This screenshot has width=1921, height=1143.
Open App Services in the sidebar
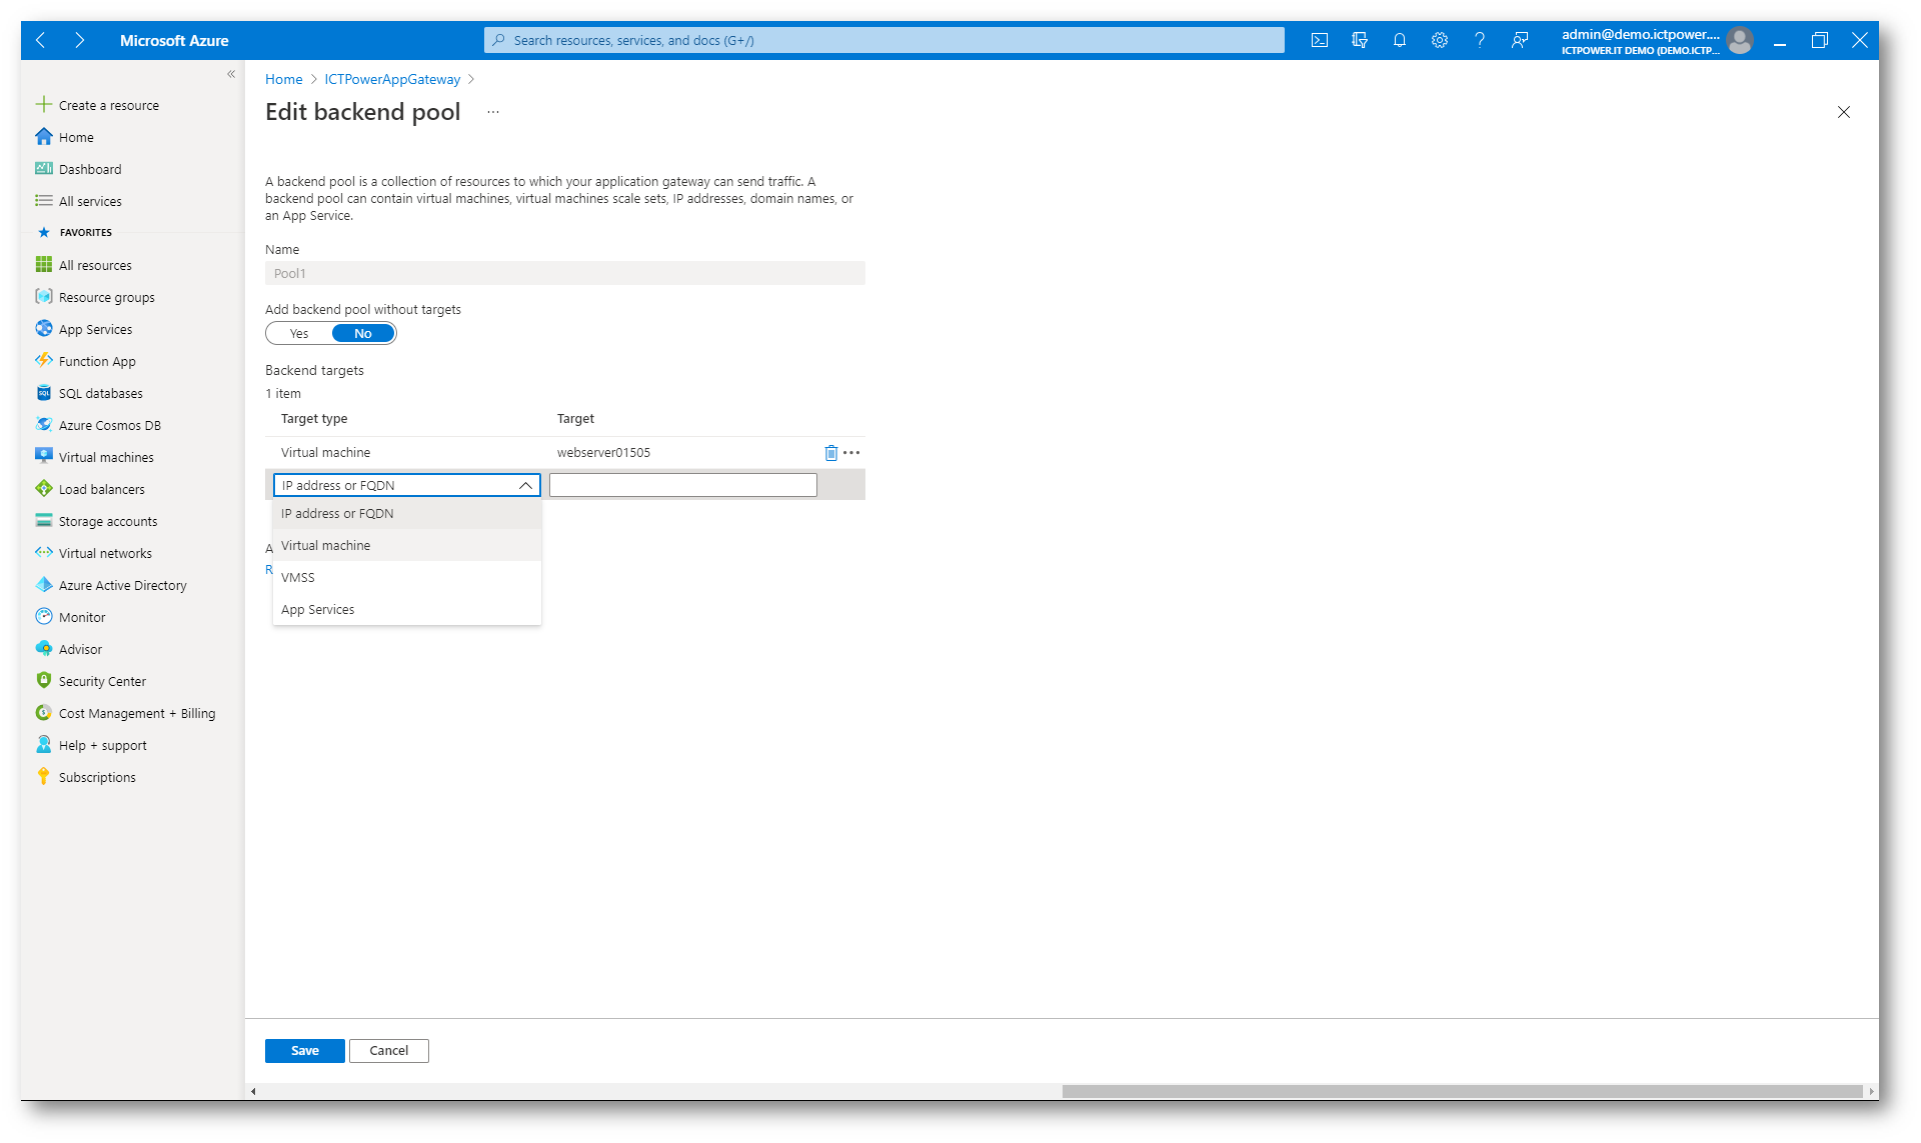pyautogui.click(x=95, y=329)
